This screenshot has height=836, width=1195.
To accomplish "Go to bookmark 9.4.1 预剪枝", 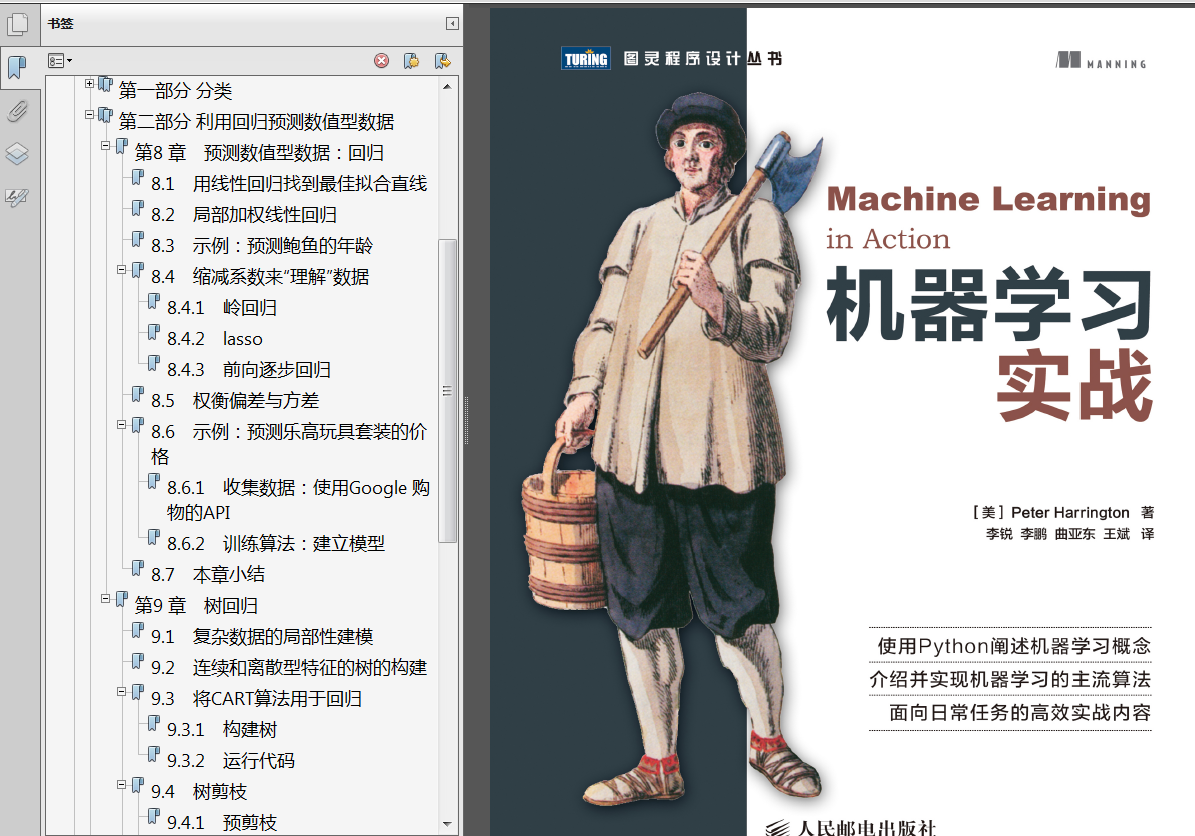I will point(222,823).
